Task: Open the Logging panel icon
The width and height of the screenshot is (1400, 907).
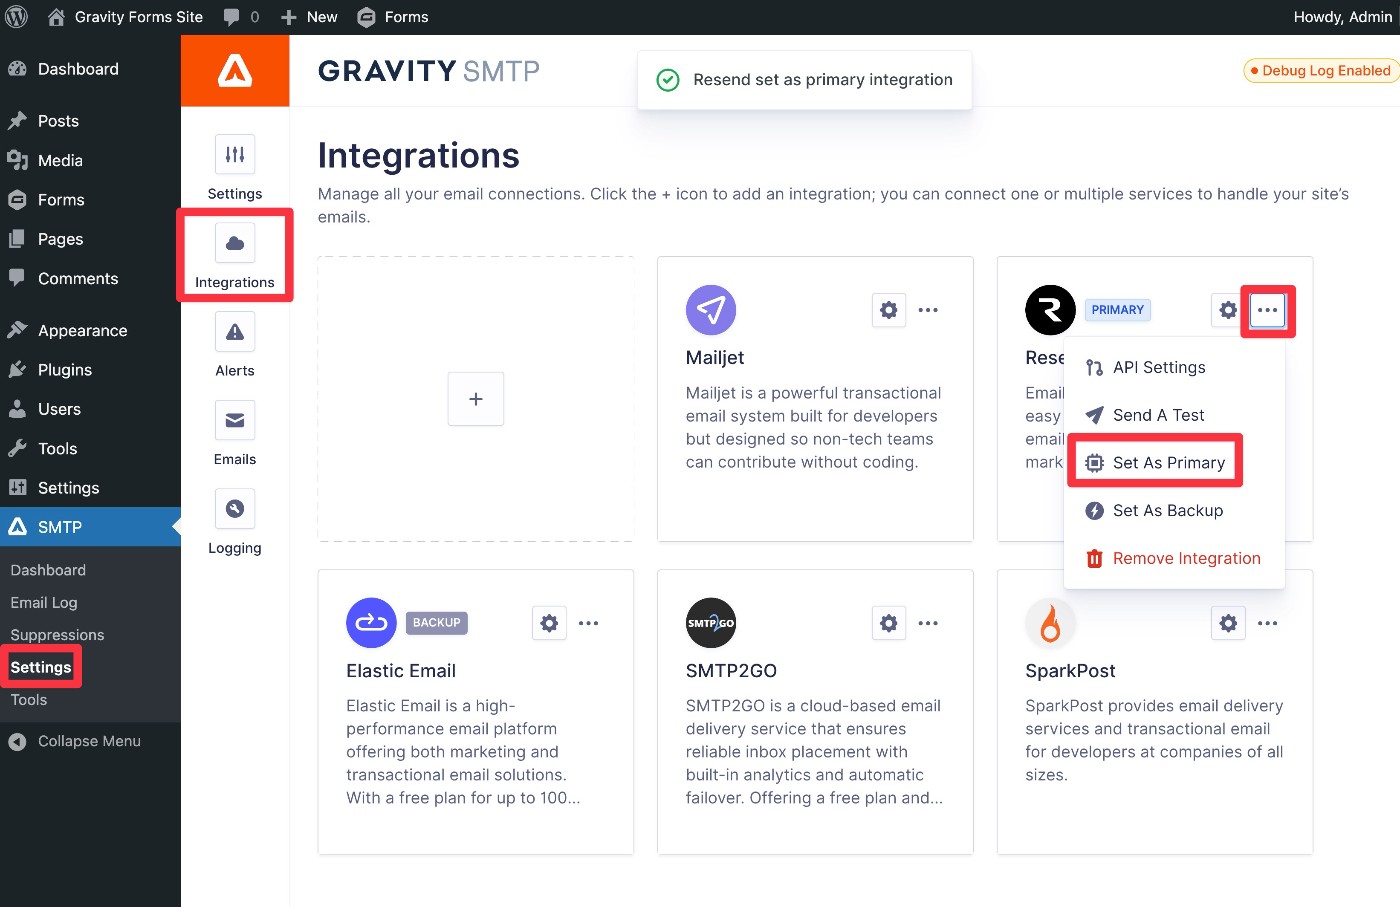Action: (235, 509)
